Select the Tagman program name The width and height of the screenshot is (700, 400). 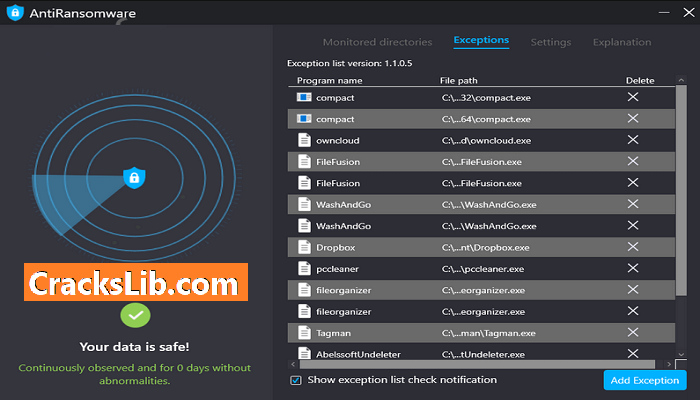point(333,333)
